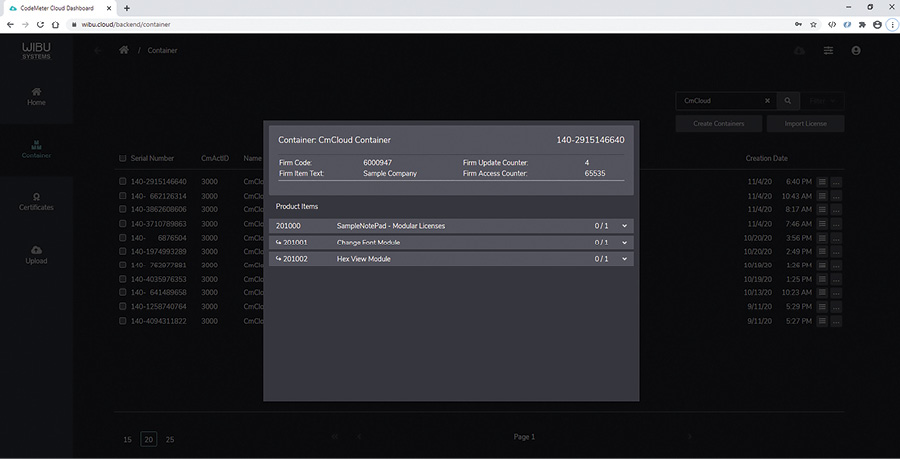Click the search magnifier button

(788, 100)
